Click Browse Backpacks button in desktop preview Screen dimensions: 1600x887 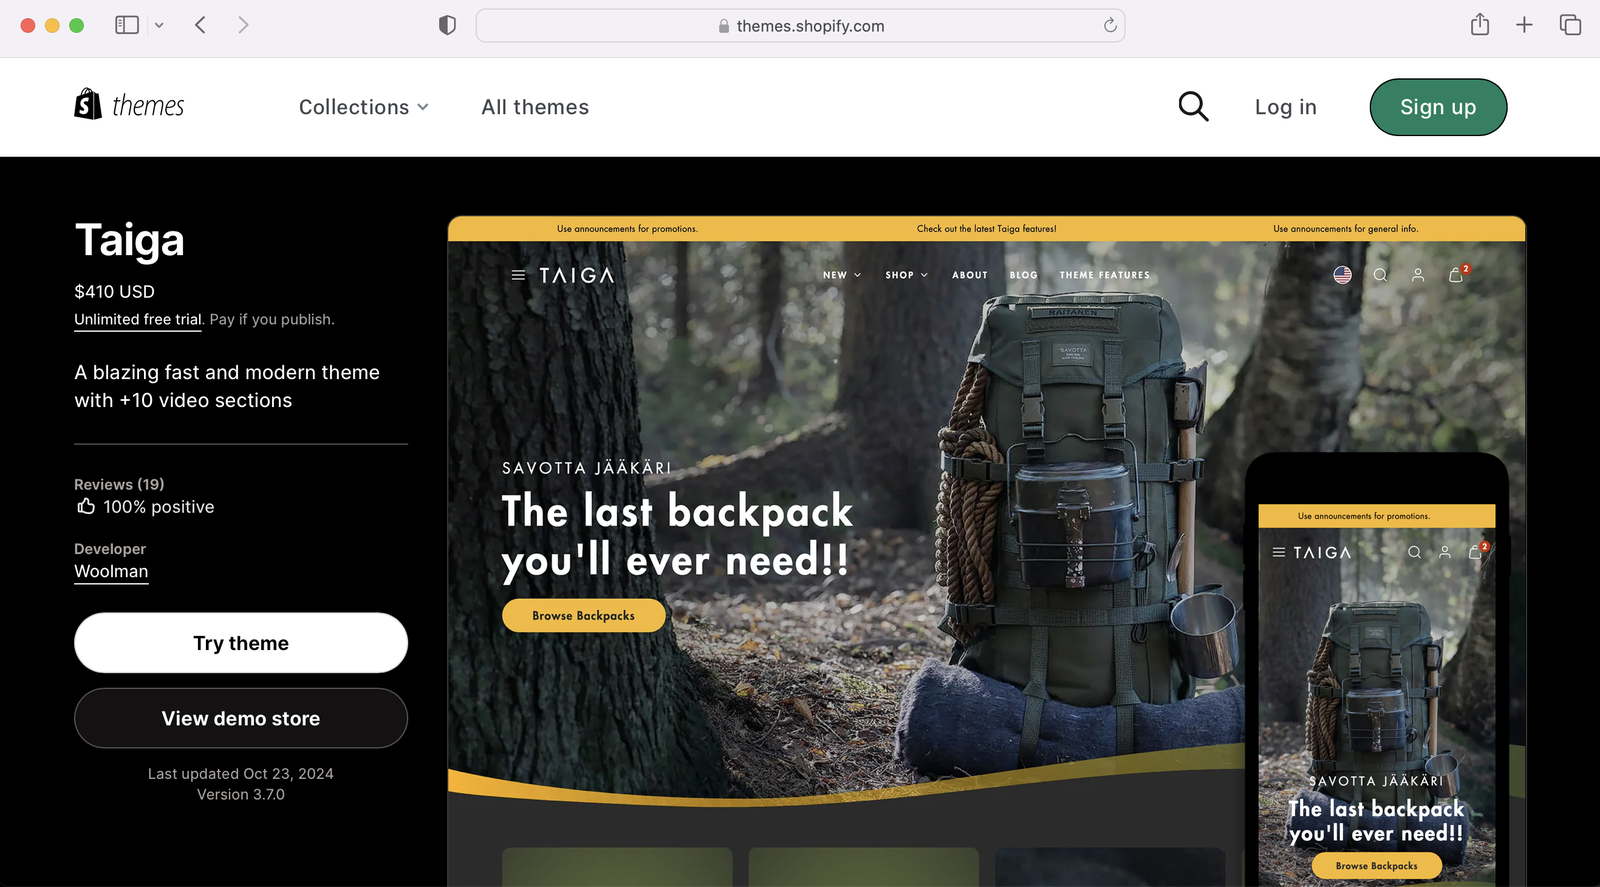coord(584,615)
